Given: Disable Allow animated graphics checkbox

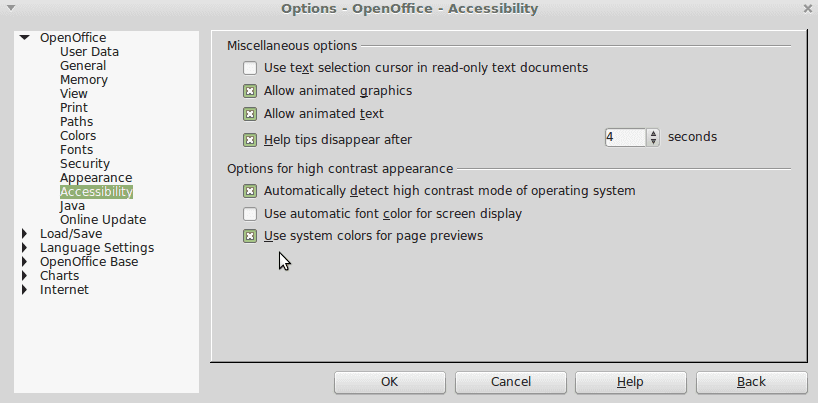Looking at the screenshot, I should coord(250,91).
